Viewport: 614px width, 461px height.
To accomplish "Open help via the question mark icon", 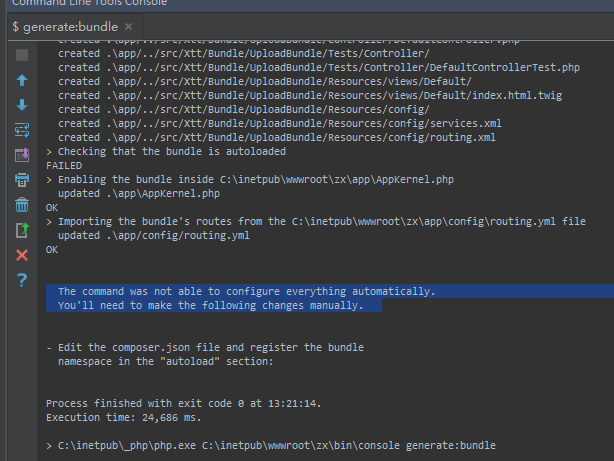I will pos(22,280).
